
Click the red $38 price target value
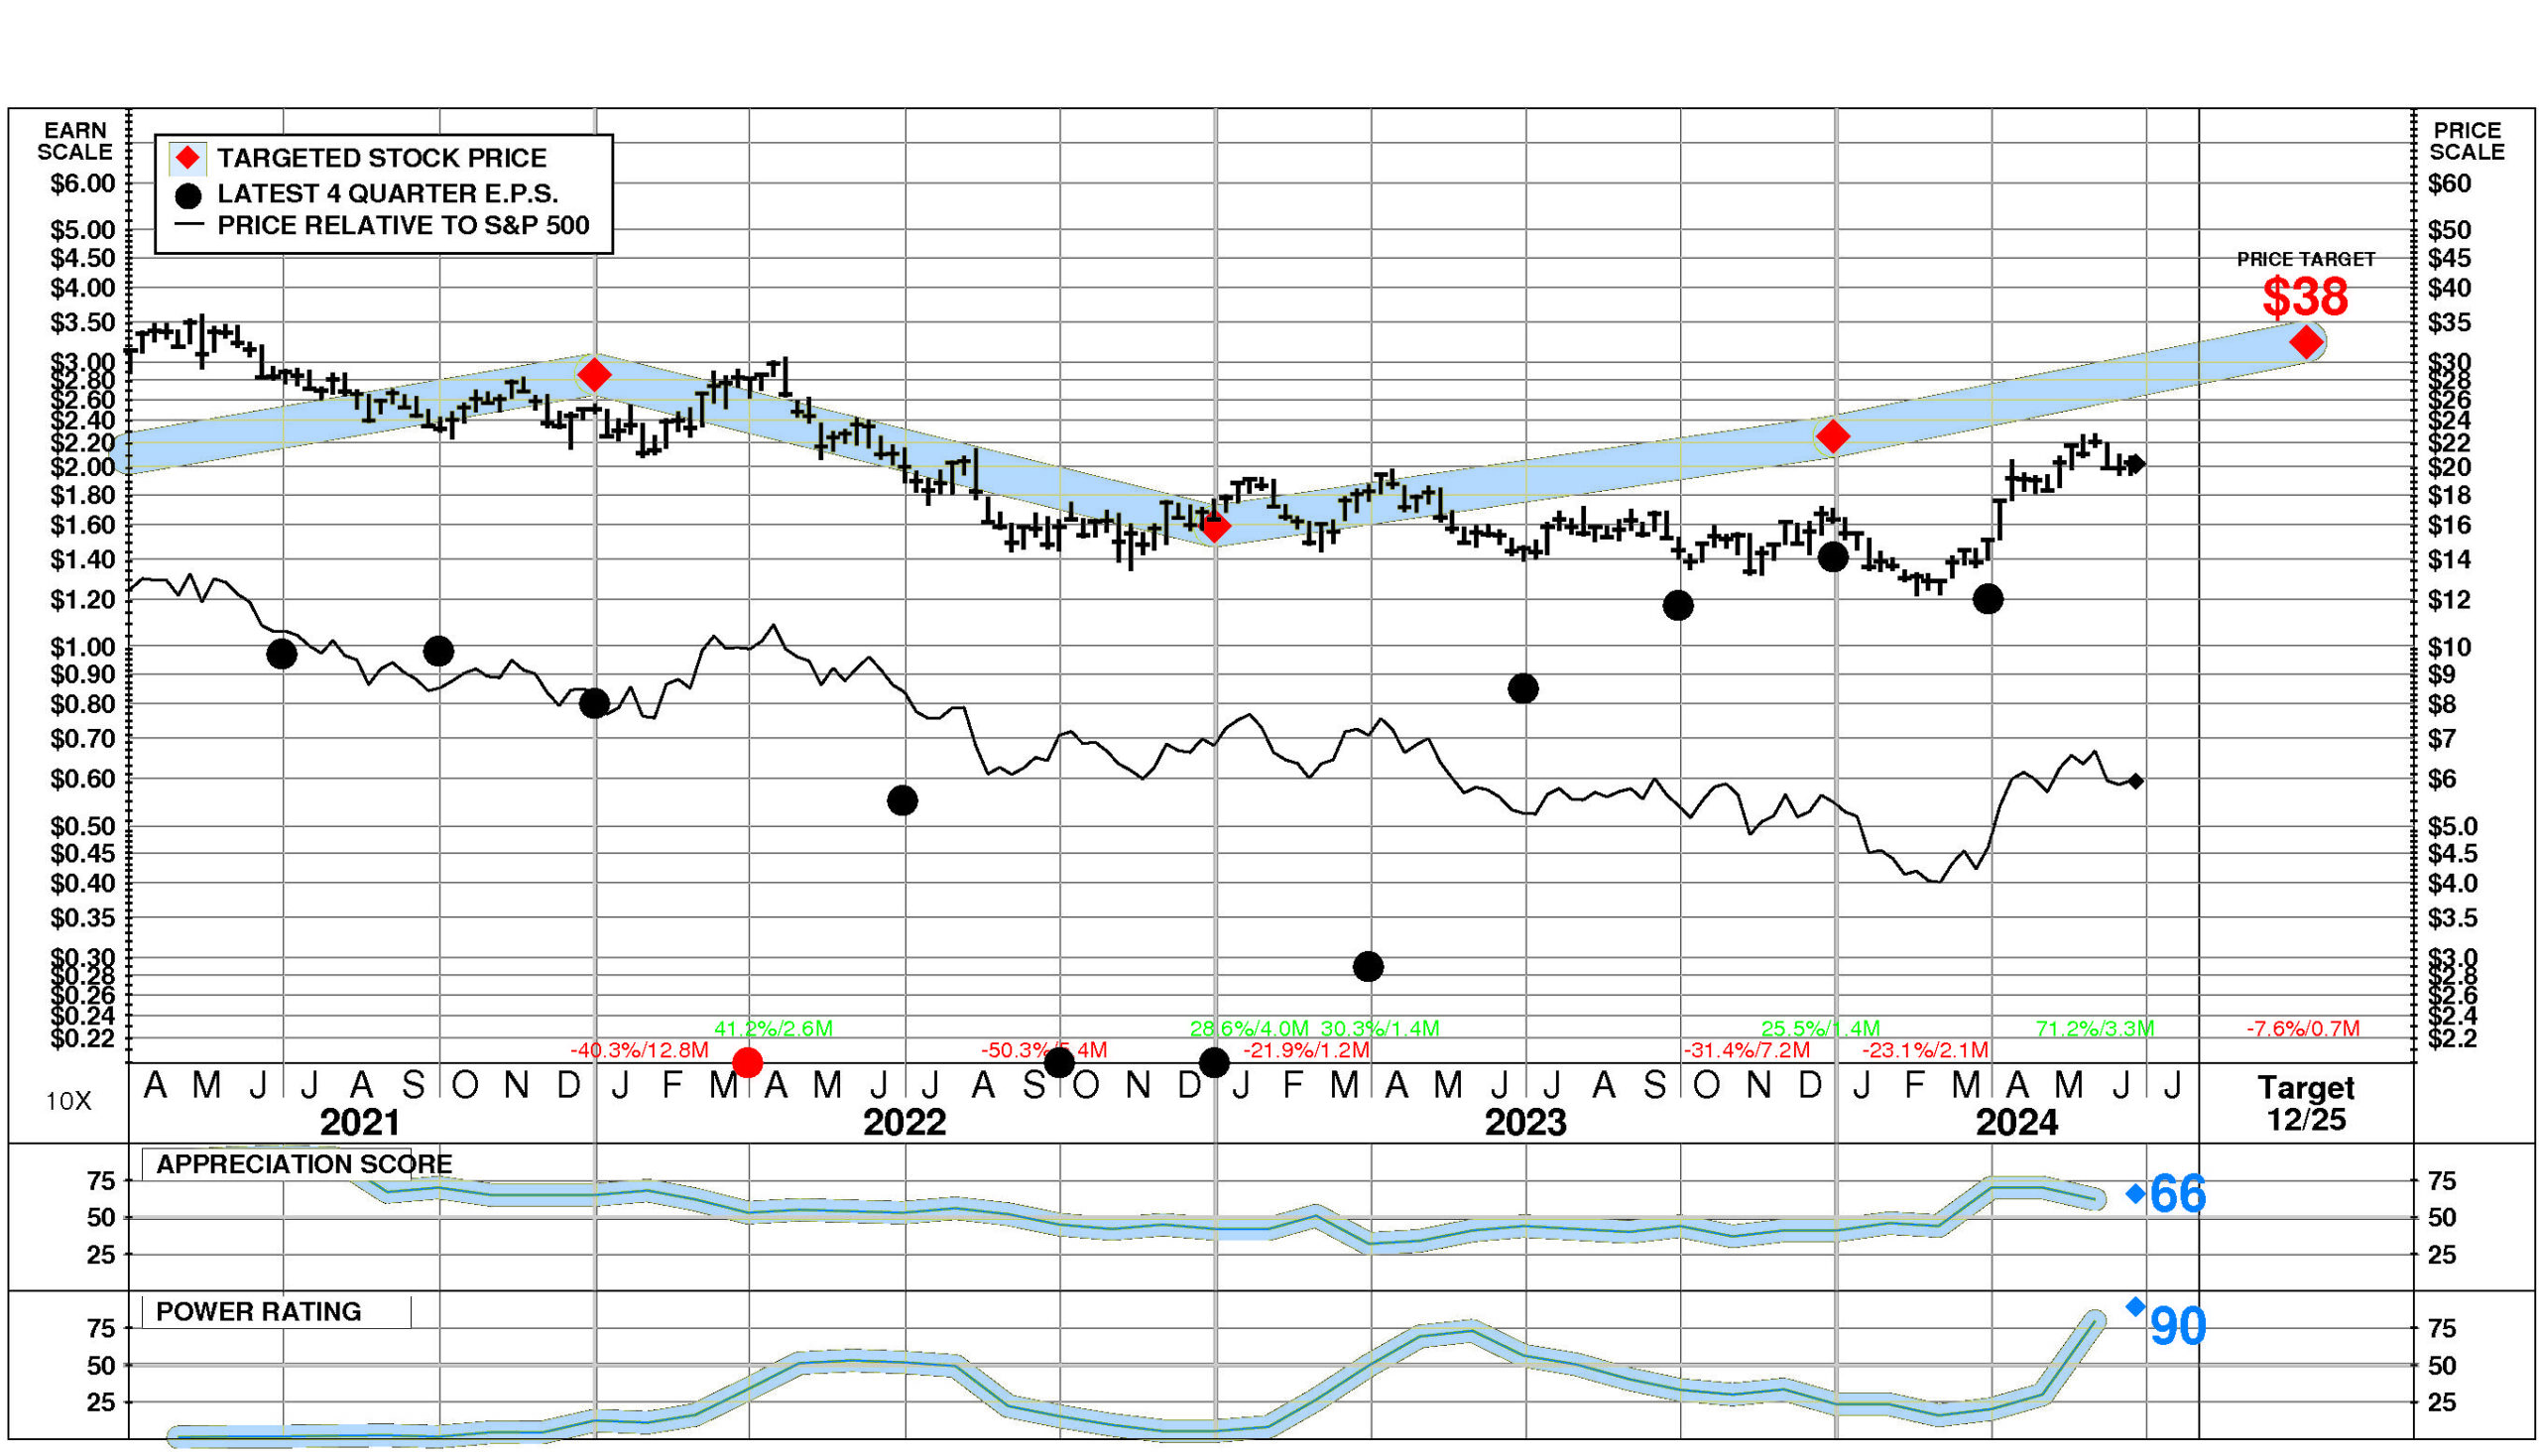pyautogui.click(x=2304, y=296)
